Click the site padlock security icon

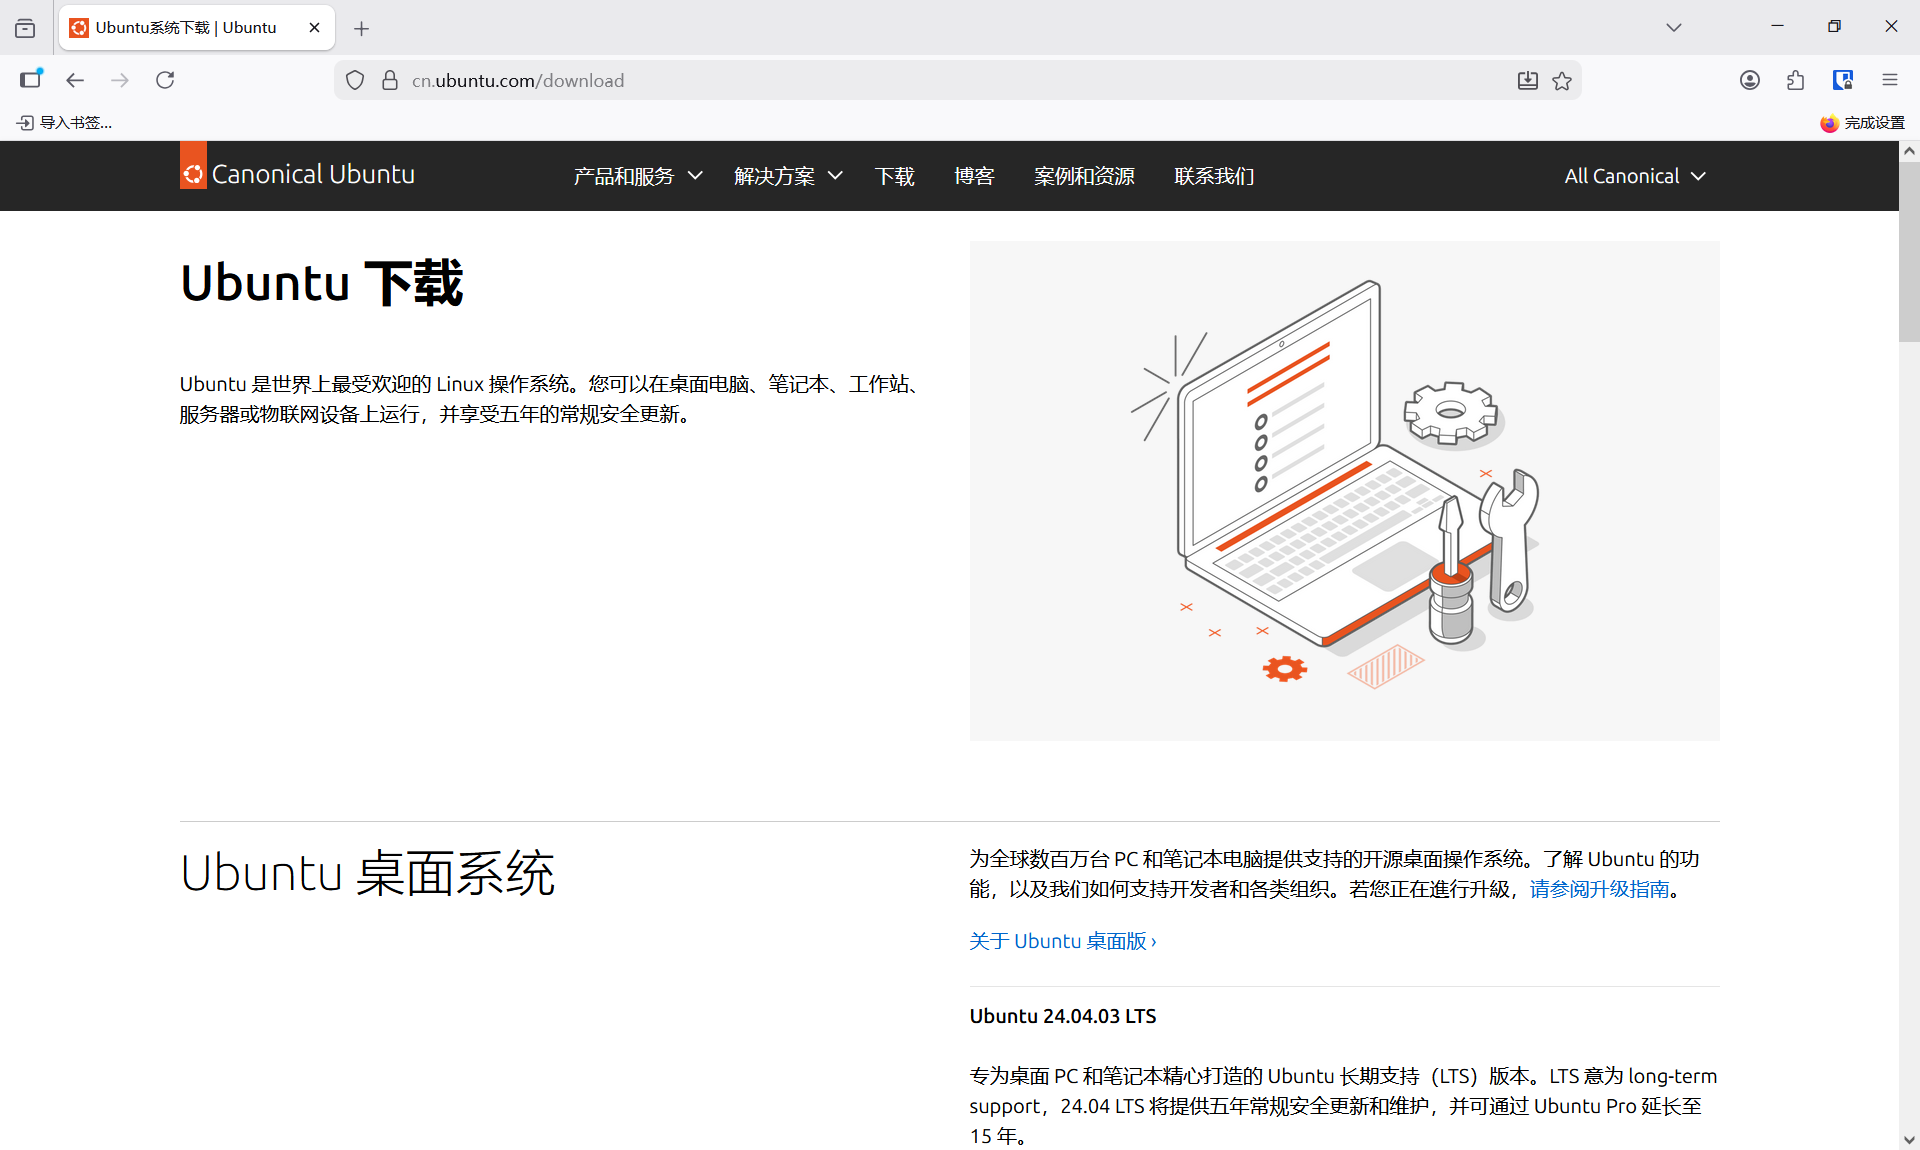click(390, 80)
